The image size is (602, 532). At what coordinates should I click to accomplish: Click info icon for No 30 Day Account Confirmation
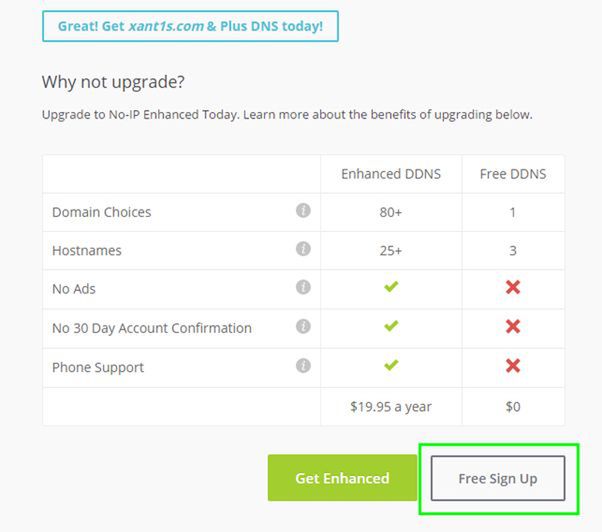click(x=303, y=327)
